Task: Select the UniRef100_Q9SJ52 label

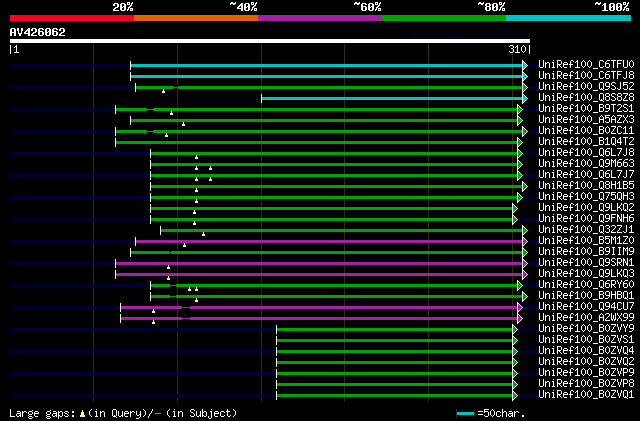Action: pyautogui.click(x=586, y=87)
